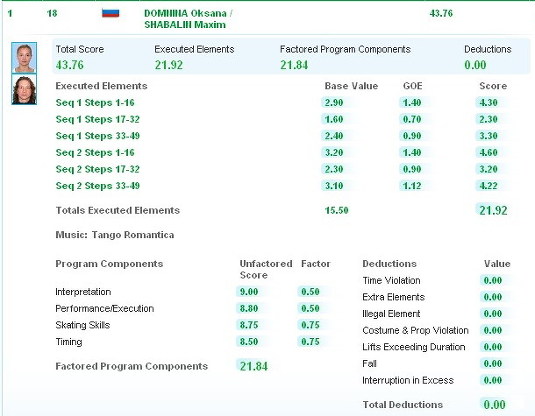Open Maxim Shabalin's portrait photo
This screenshot has height=416, width=535.
coord(24,89)
